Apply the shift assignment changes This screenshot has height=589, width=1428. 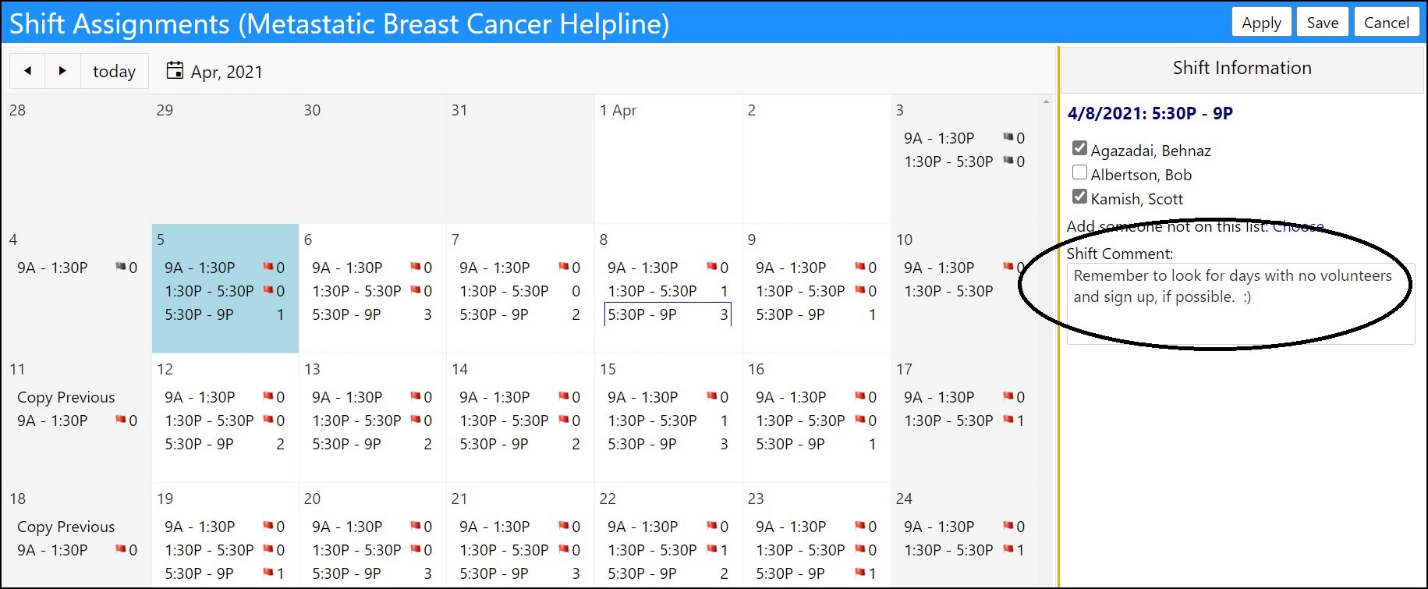pyautogui.click(x=1261, y=22)
